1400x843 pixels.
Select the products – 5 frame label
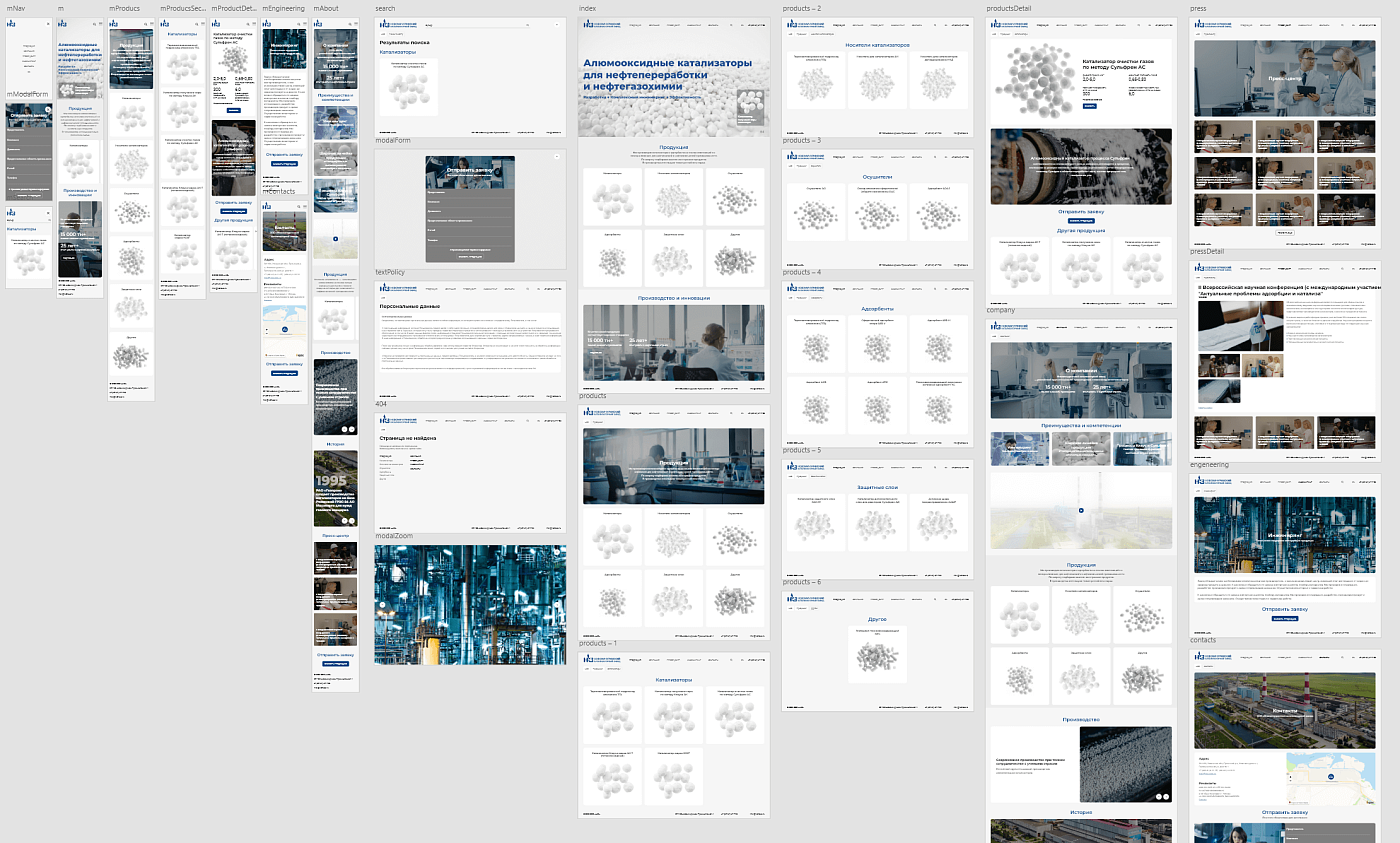click(802, 450)
